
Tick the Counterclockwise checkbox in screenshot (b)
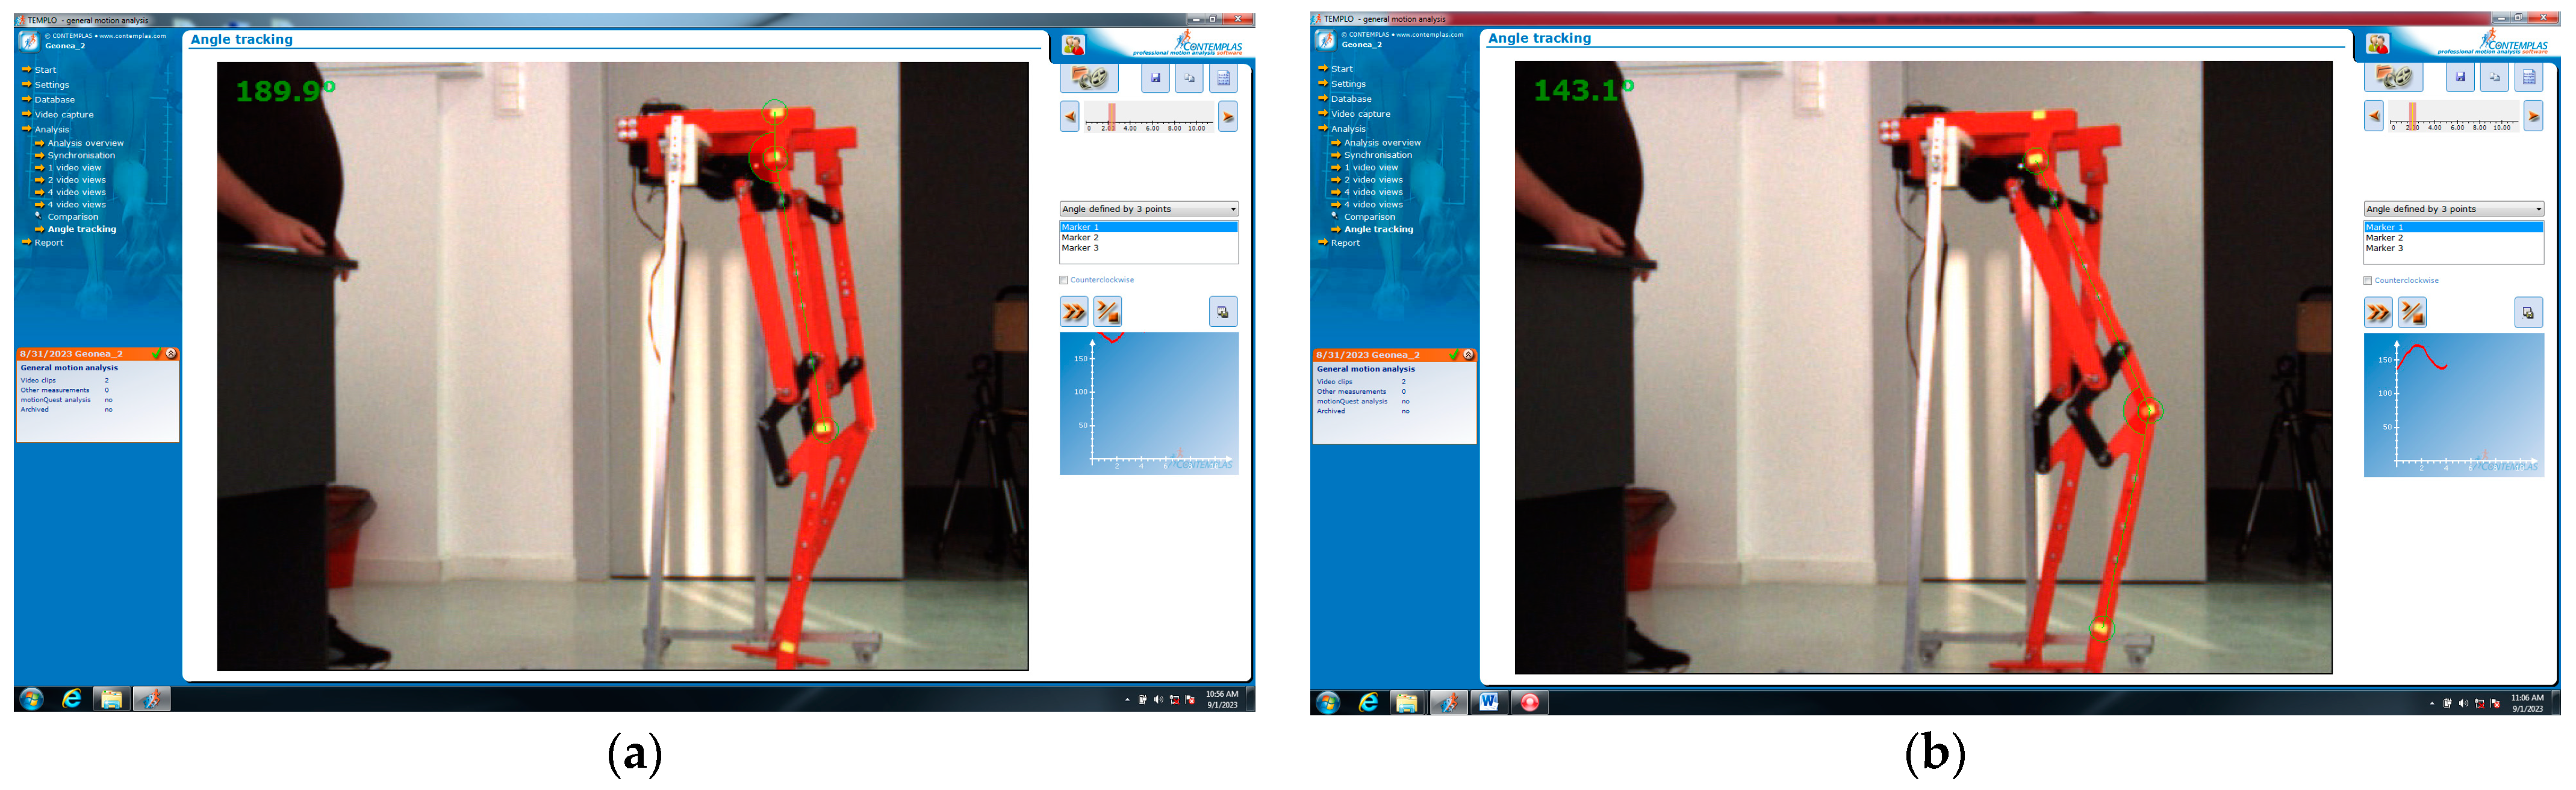click(x=2368, y=281)
